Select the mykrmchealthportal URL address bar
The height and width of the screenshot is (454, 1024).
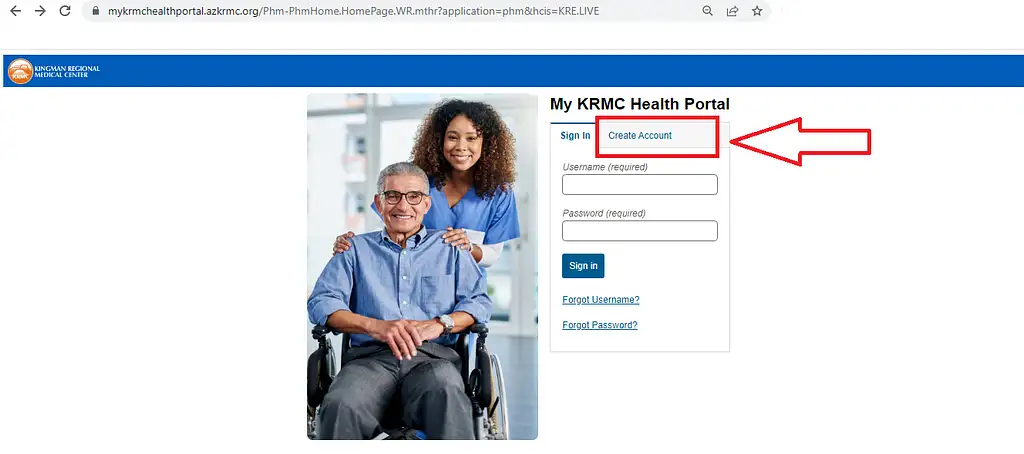(x=392, y=11)
